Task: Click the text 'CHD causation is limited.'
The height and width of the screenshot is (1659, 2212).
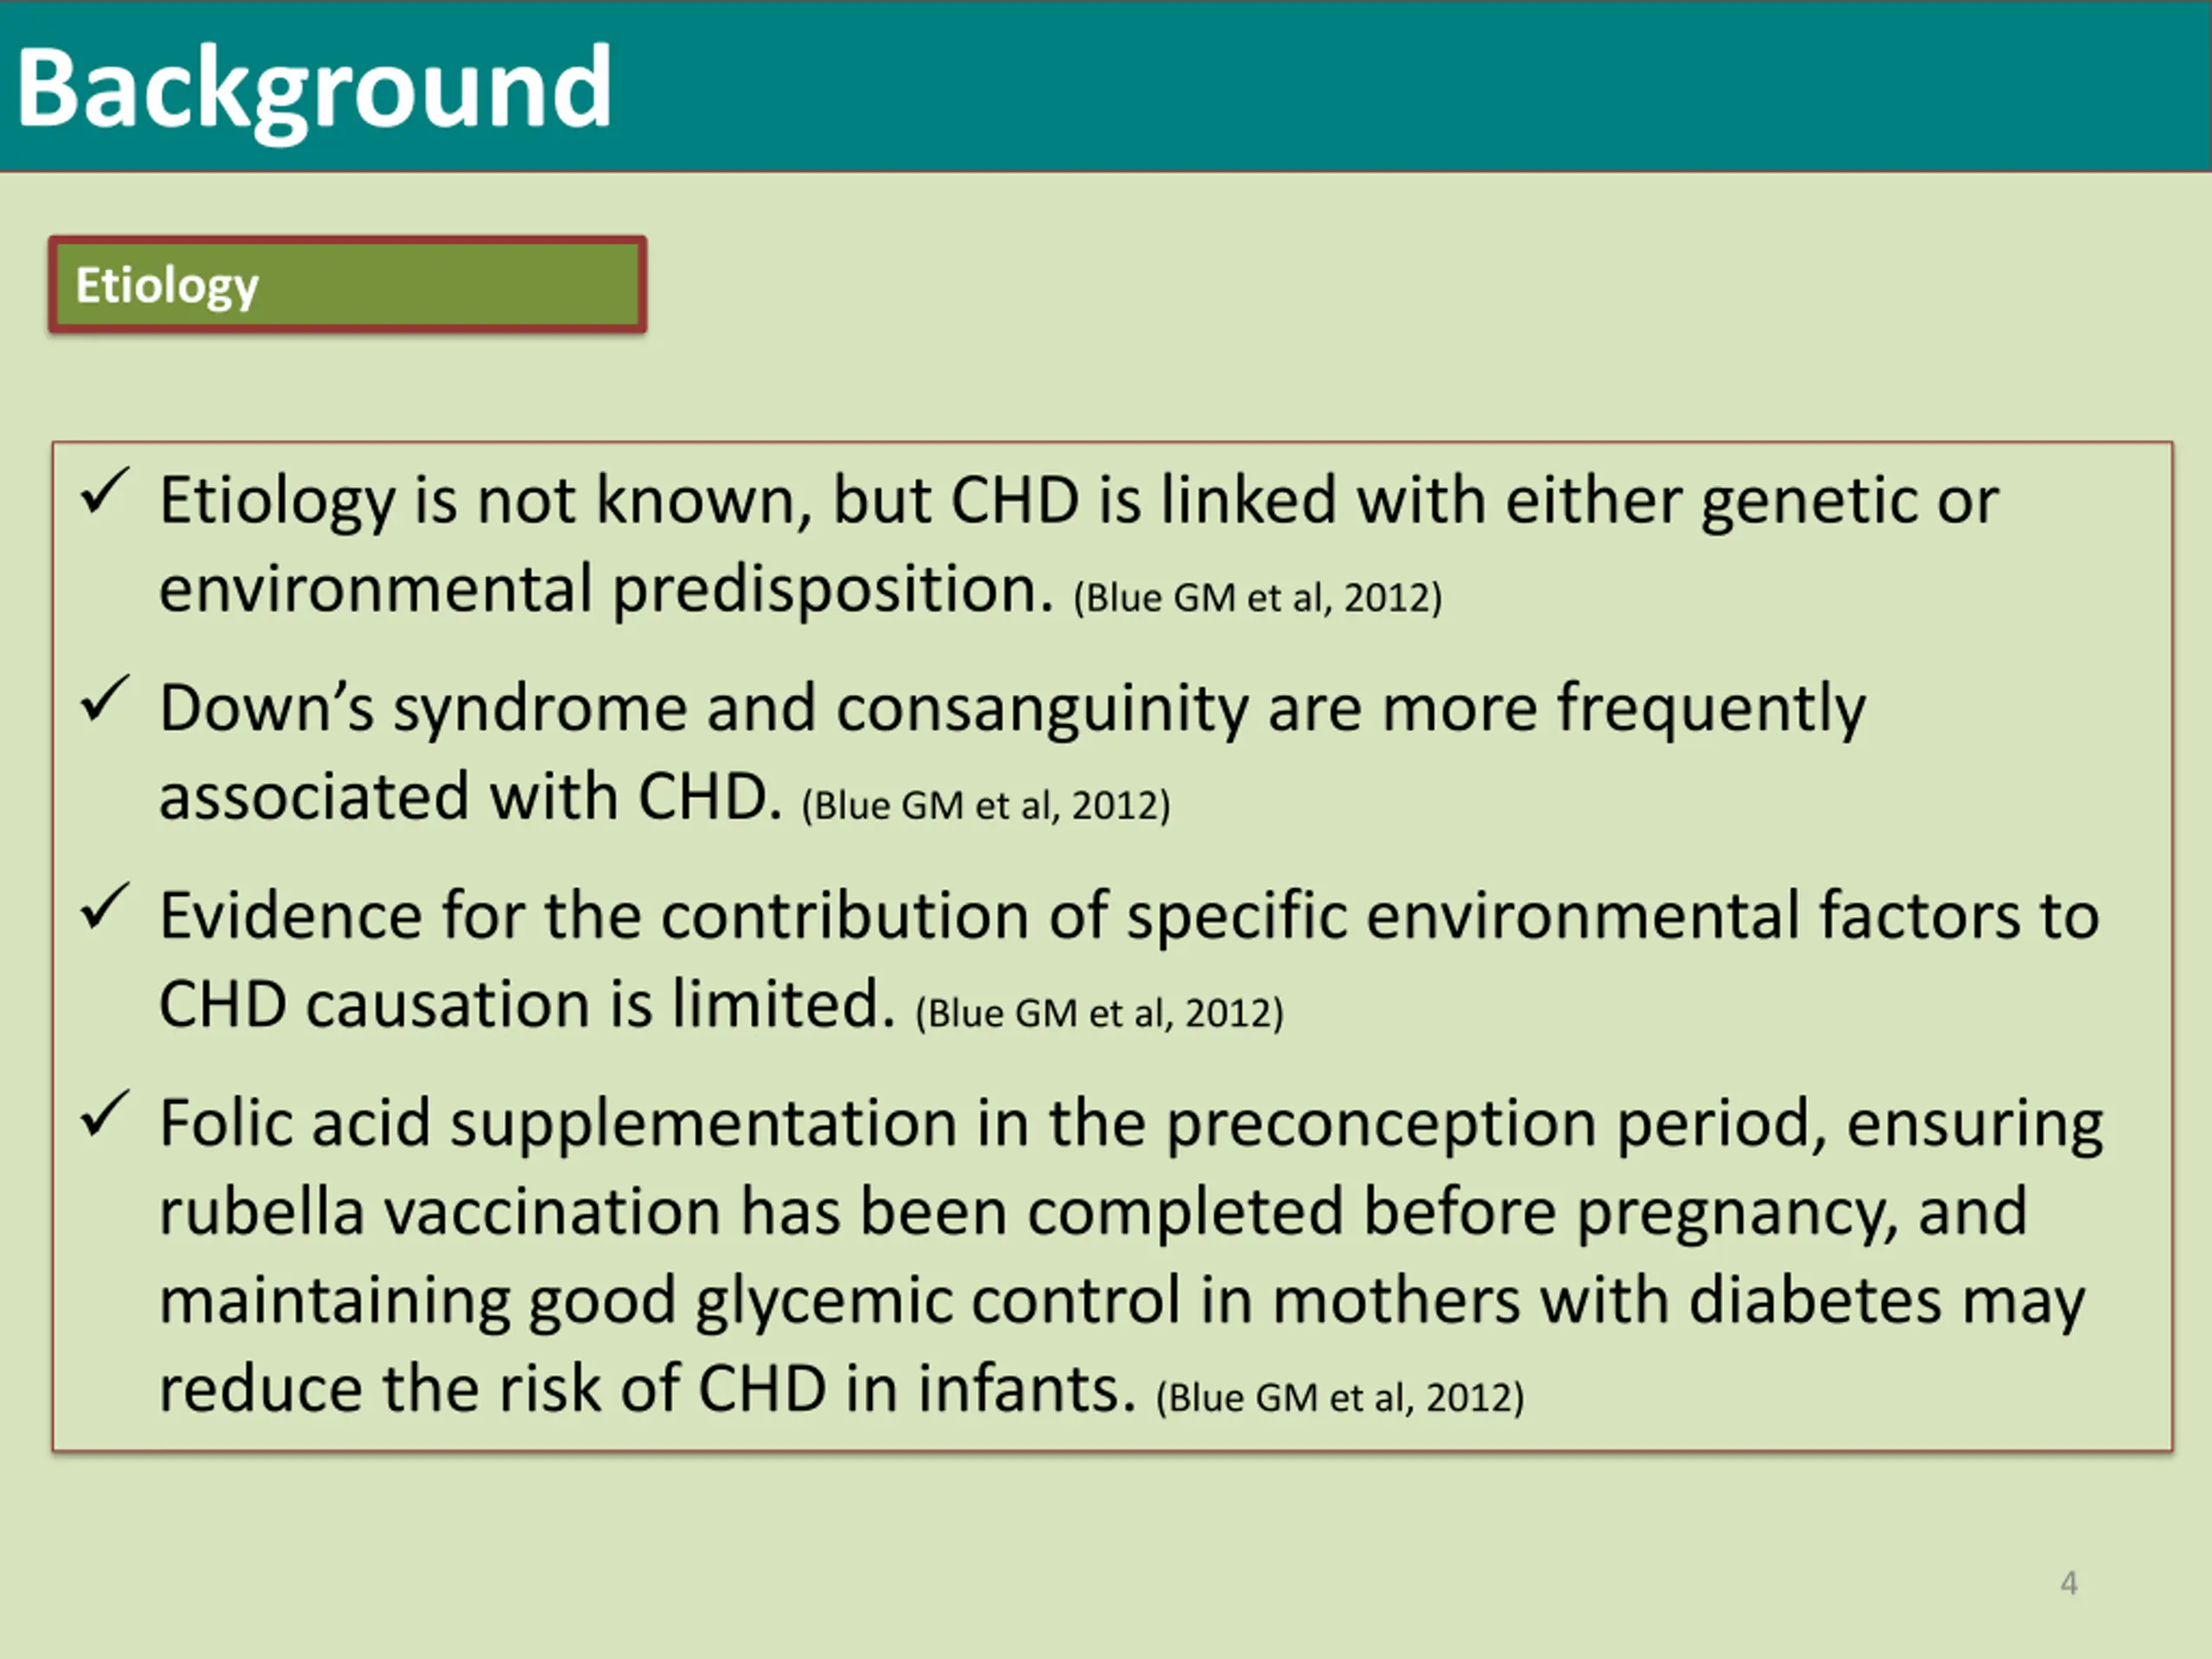Action: pyautogui.click(x=527, y=1005)
